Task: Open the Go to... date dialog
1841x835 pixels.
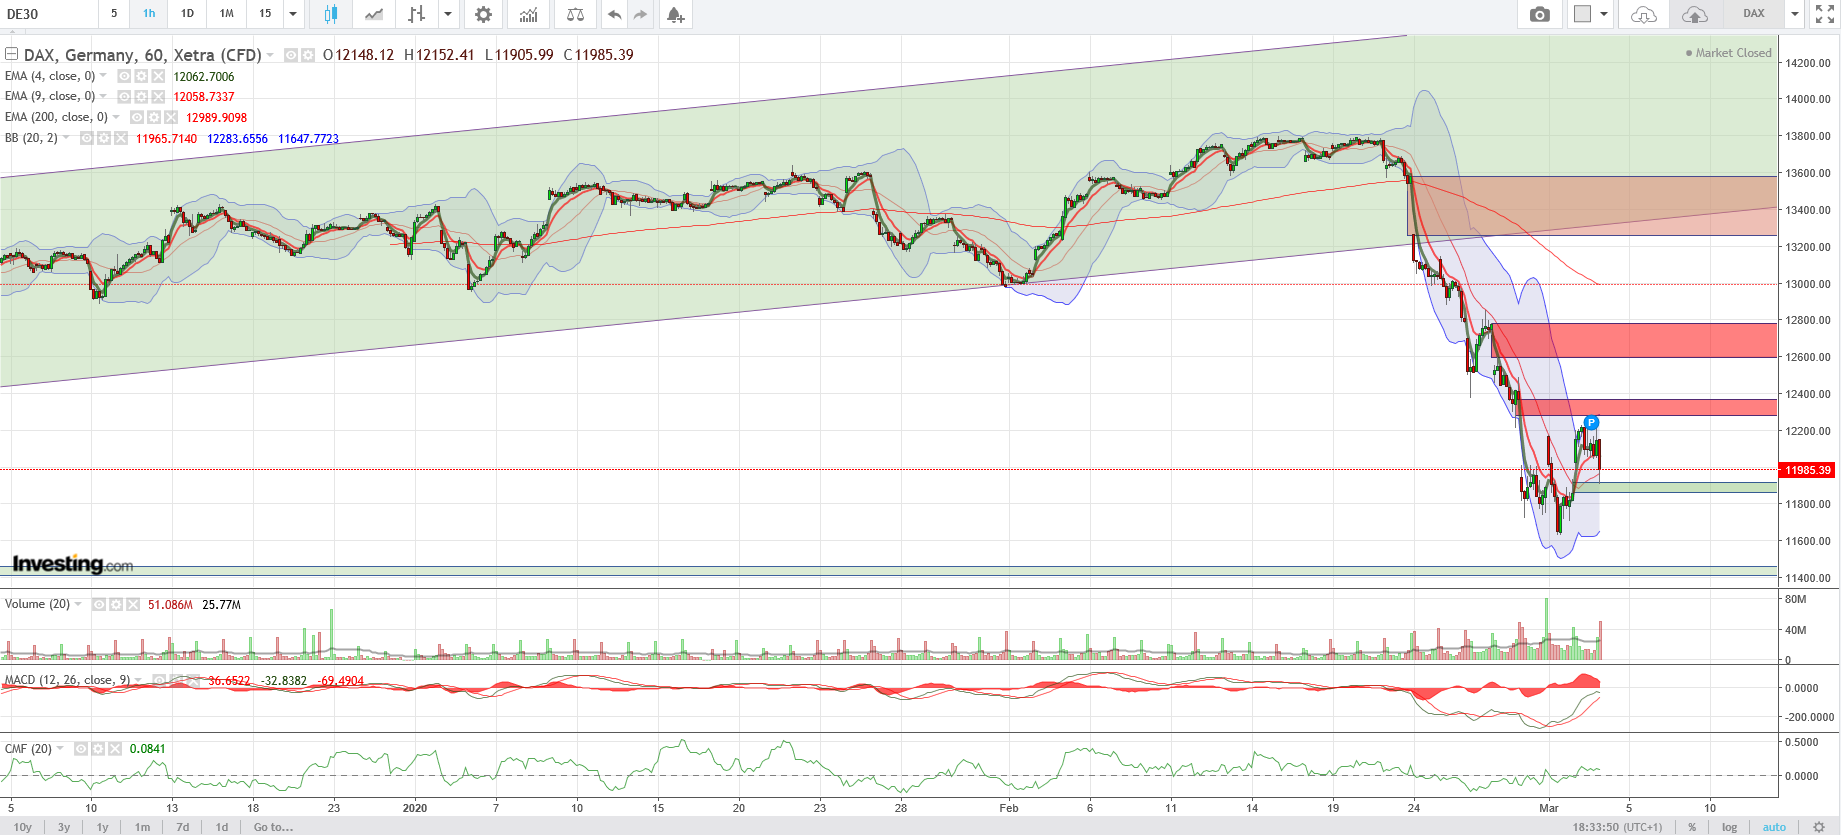Action: click(273, 827)
